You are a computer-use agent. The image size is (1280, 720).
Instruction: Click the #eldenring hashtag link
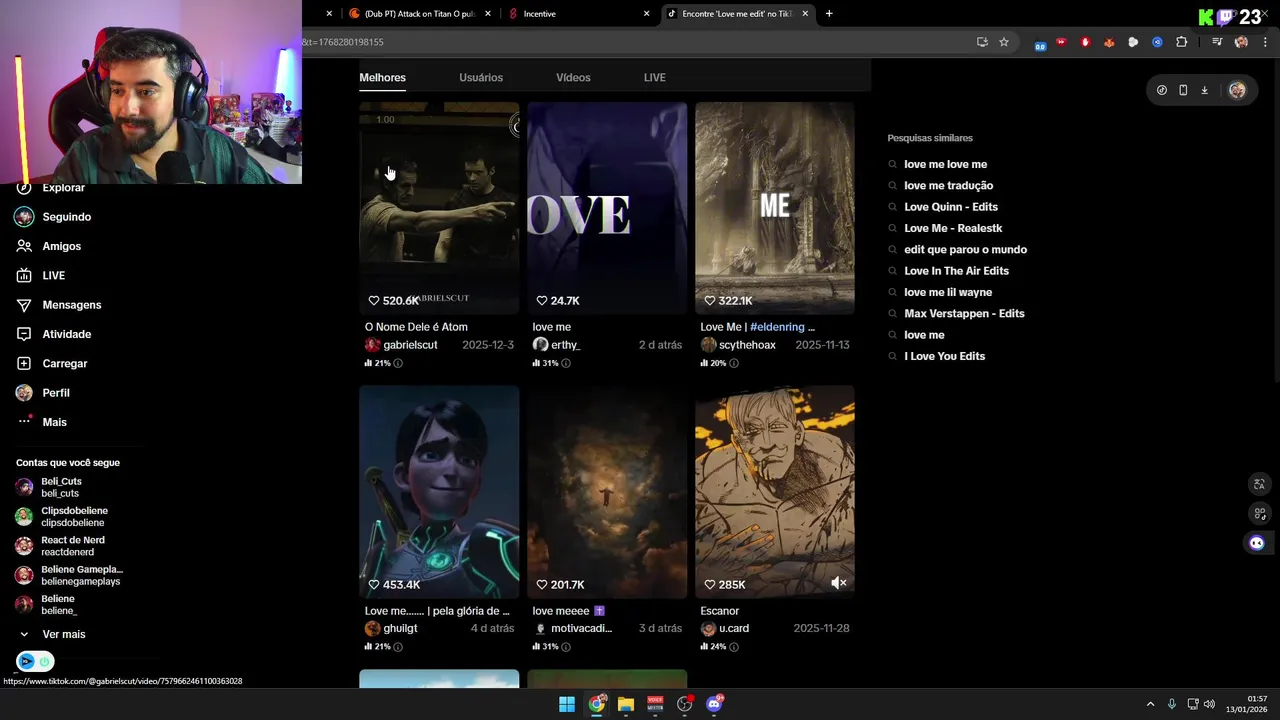tap(777, 327)
